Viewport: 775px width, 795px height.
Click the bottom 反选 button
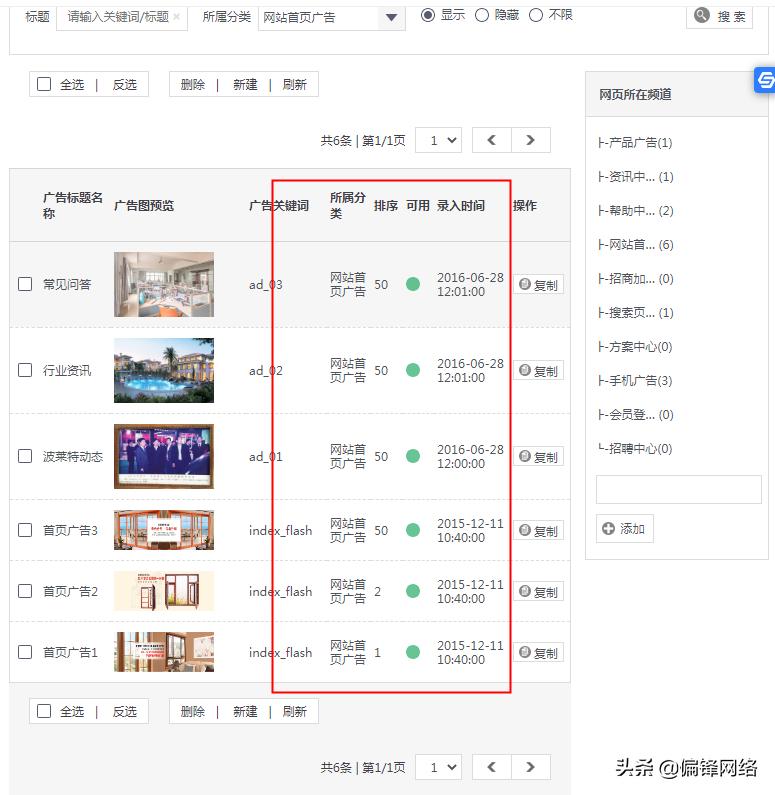[x=125, y=712]
